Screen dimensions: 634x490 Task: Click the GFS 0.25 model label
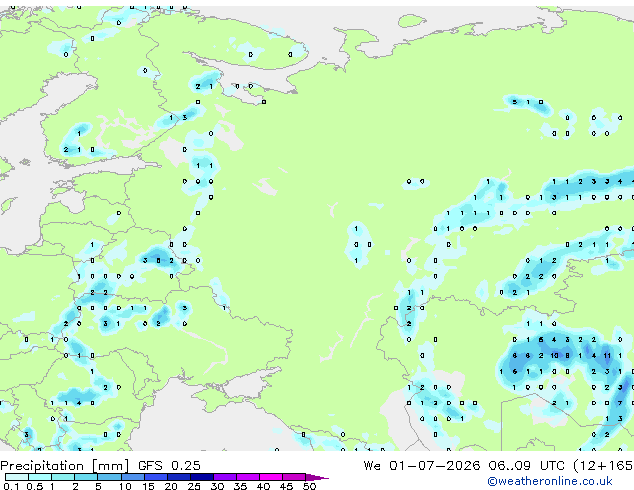click(x=169, y=466)
